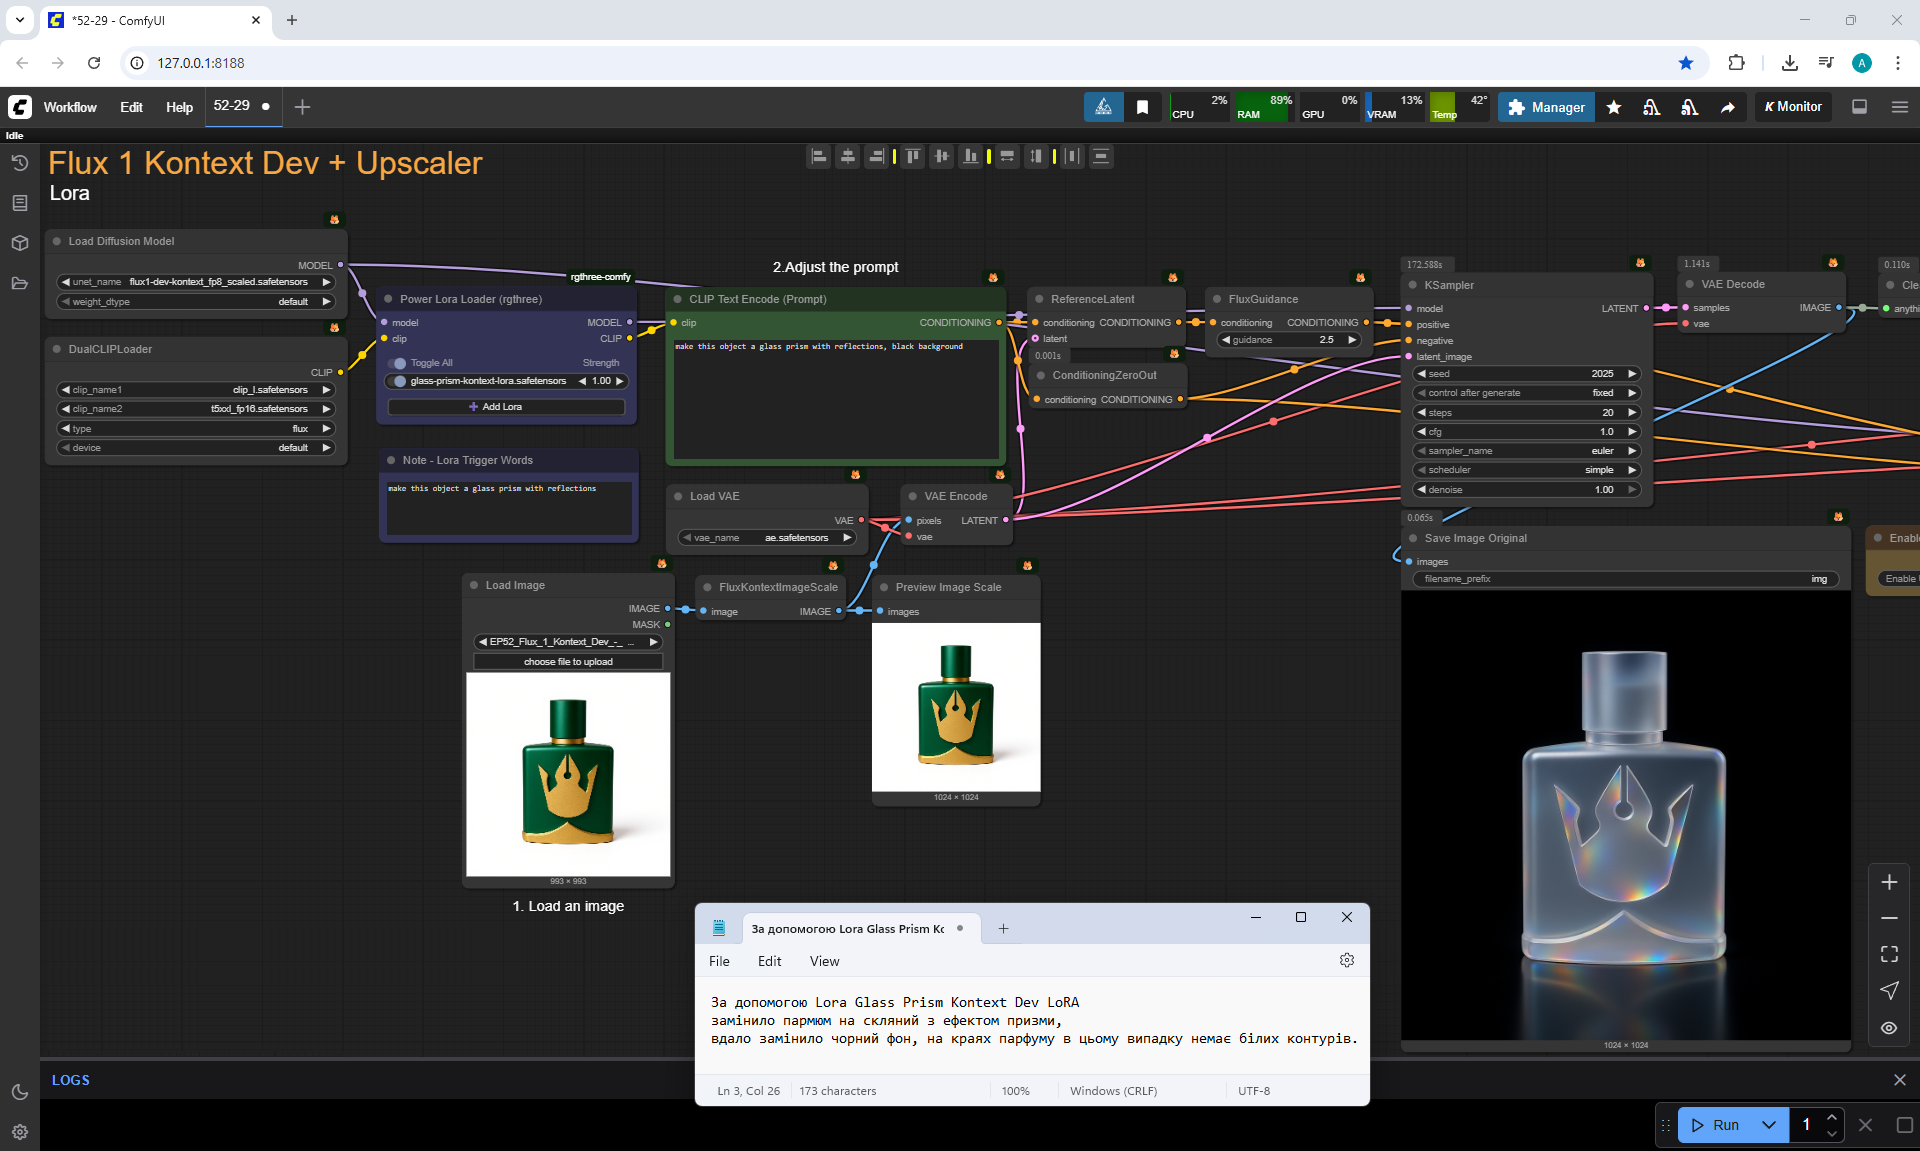Open the workflows folder sidebar icon
The height and width of the screenshot is (1151, 1920).
click(x=19, y=283)
